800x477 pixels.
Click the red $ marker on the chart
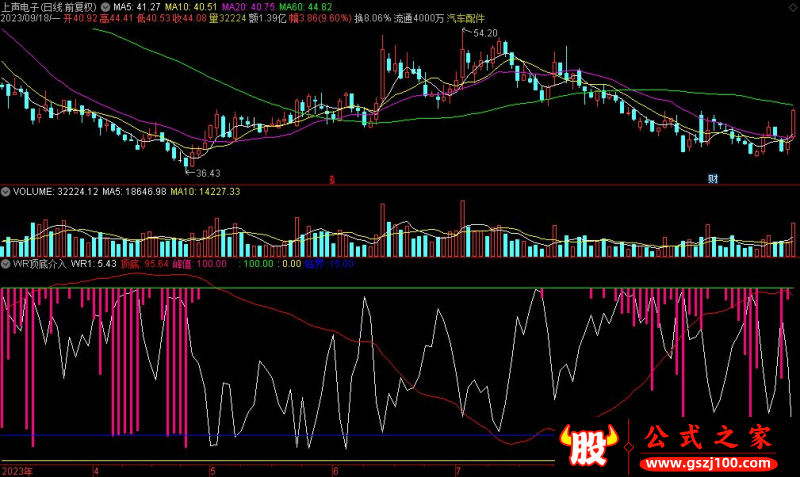pyautogui.click(x=332, y=180)
